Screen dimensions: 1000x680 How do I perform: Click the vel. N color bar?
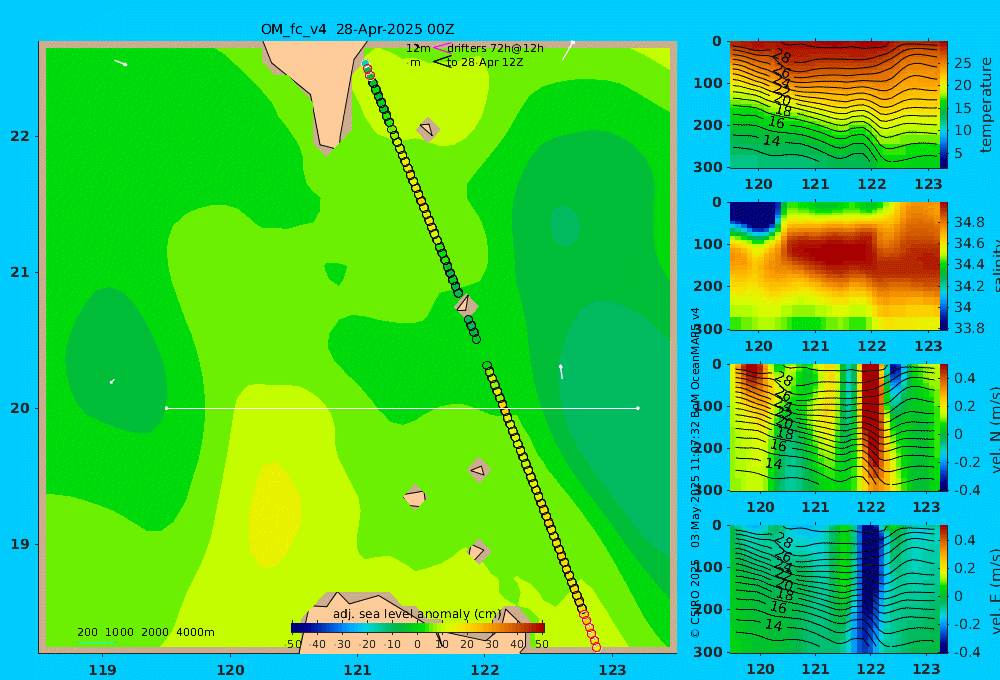coord(943,427)
